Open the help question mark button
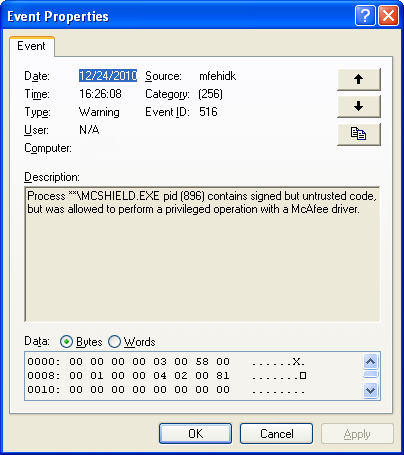Screen dimensions: 404x455 pos(365,16)
